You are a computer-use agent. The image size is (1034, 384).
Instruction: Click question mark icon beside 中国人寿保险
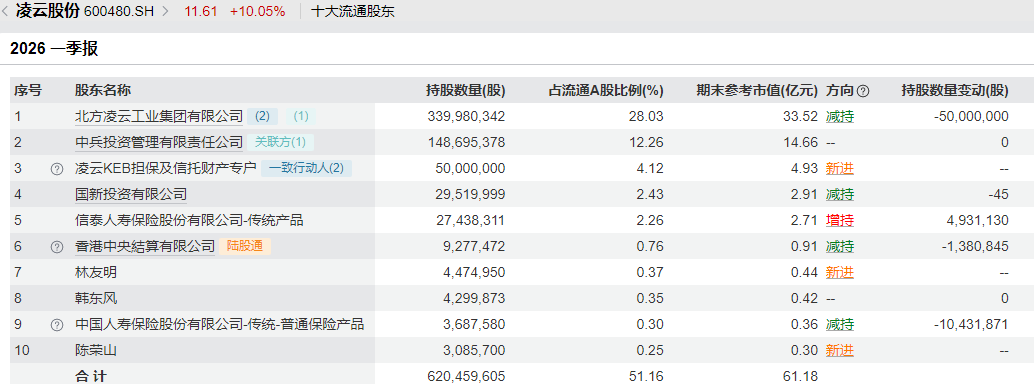[57, 325]
